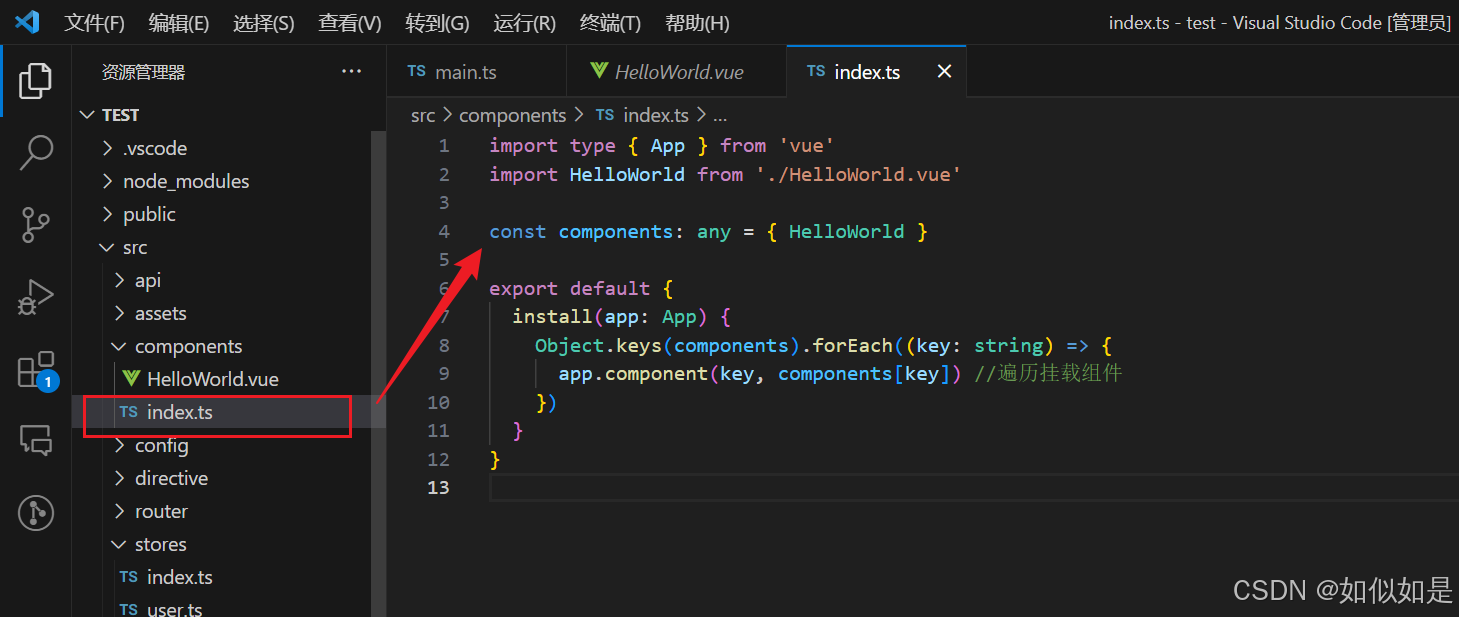Click './HelloWorld.vue' string on line 2
This screenshot has height=617, width=1459.
click(x=858, y=174)
